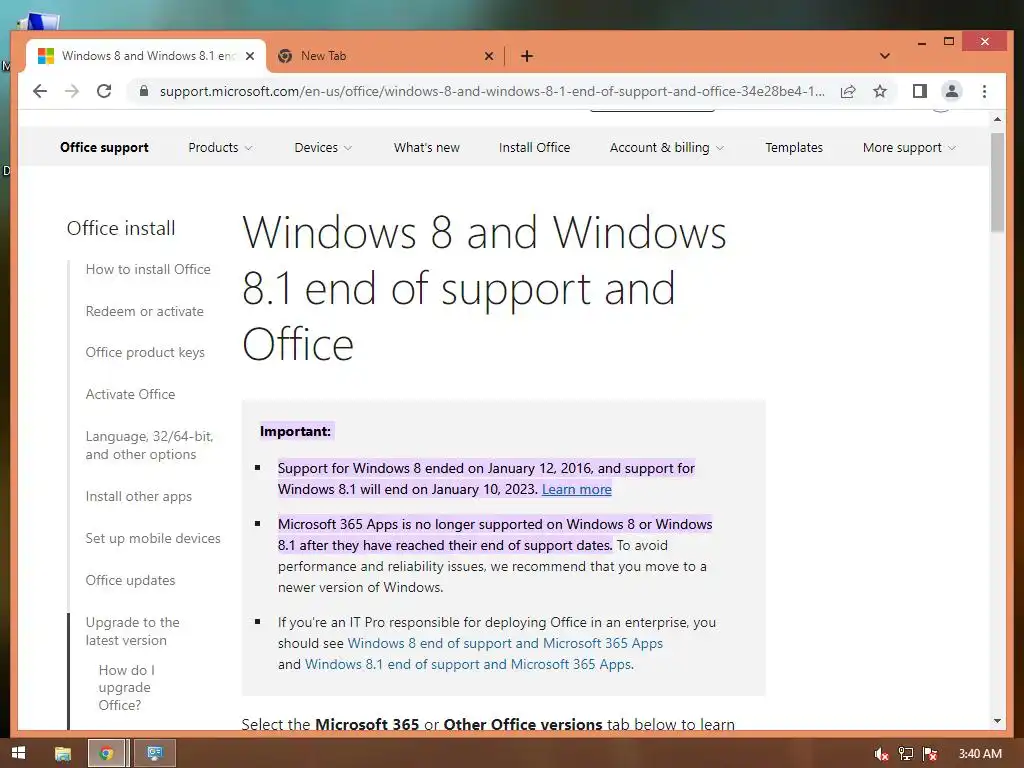Open Install other apps link

click(138, 496)
